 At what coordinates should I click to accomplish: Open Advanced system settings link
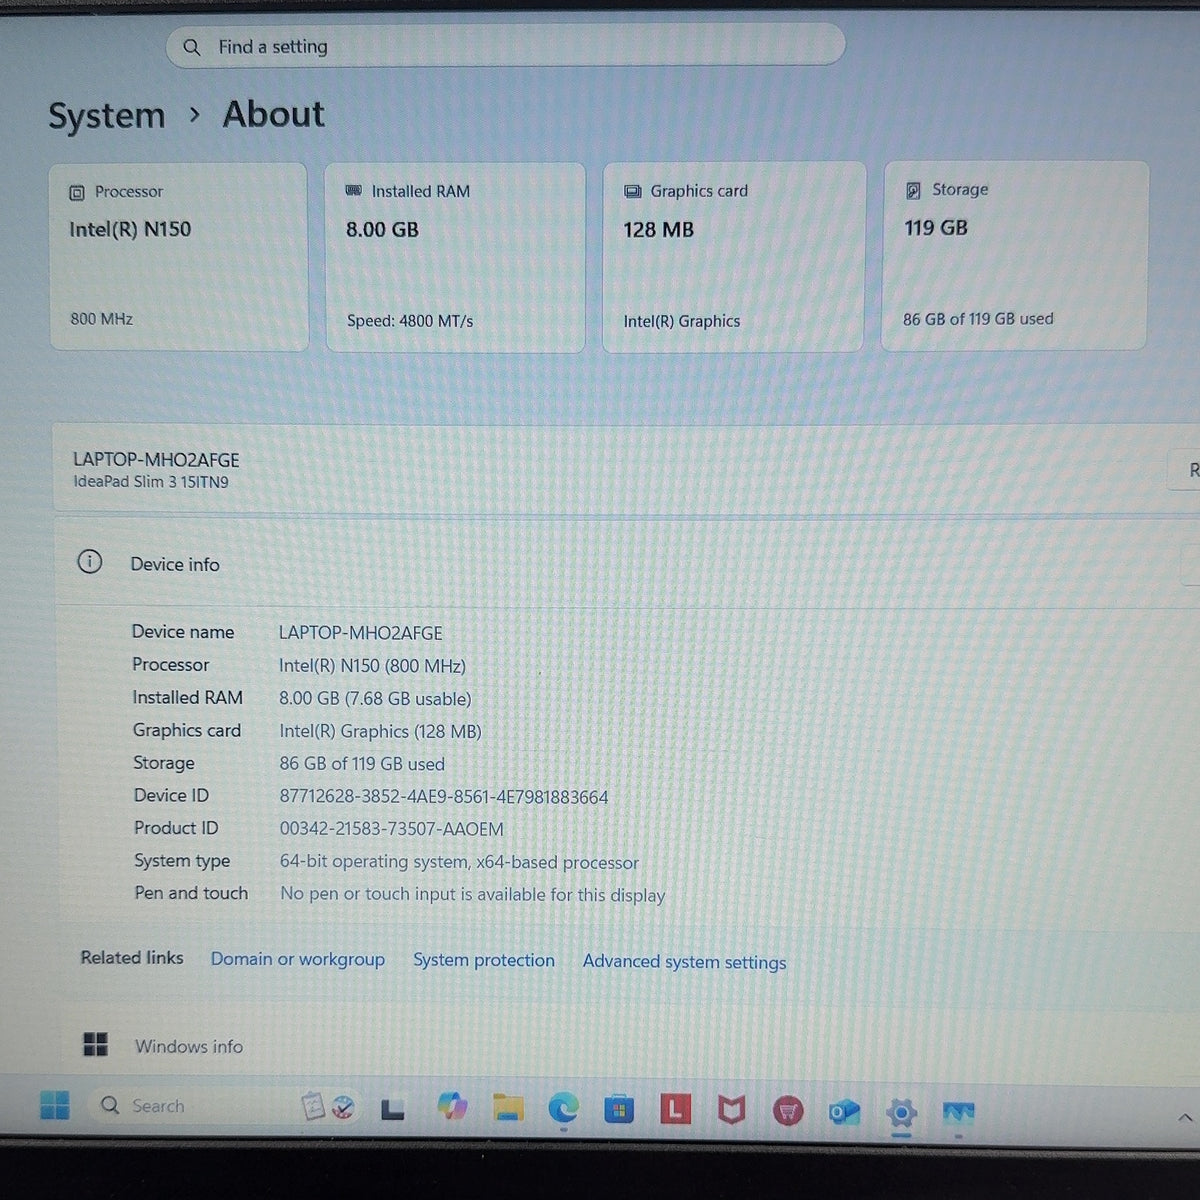[685, 962]
